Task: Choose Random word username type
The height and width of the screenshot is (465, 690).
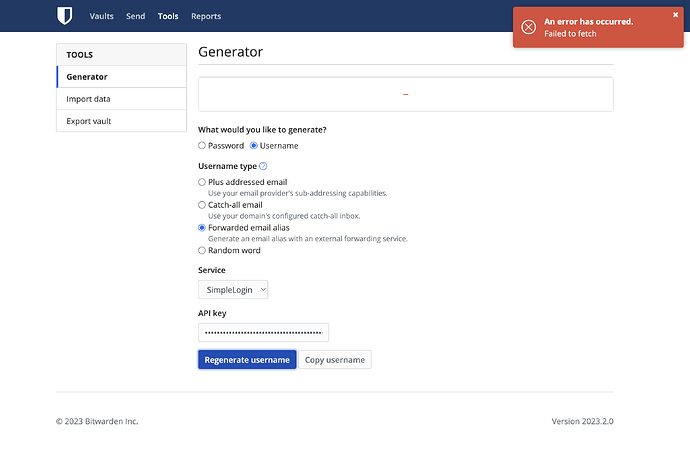Action: point(202,250)
